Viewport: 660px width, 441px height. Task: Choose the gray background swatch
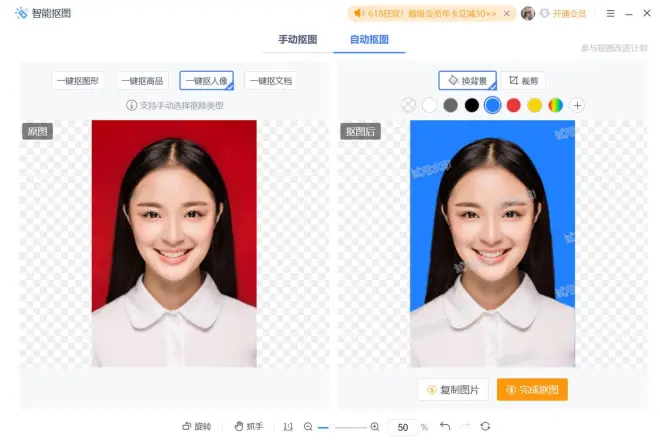[x=450, y=105]
